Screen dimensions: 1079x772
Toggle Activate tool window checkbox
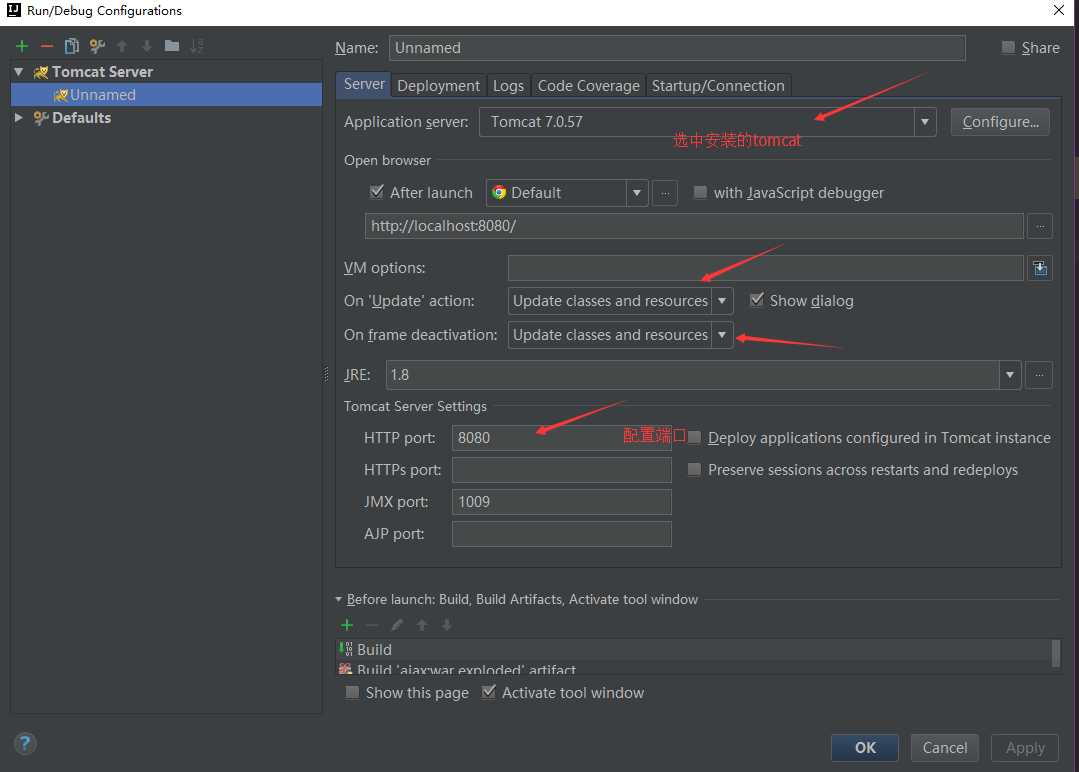click(488, 692)
